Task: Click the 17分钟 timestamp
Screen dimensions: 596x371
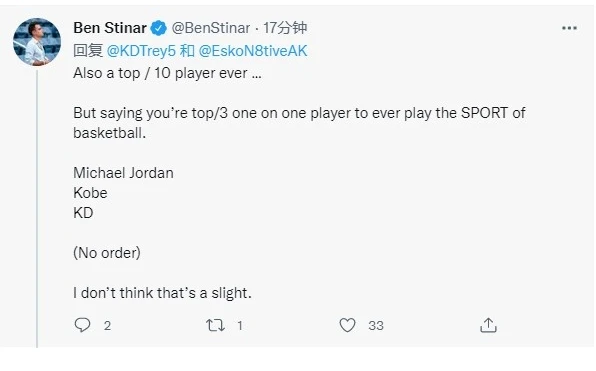Action: [285, 28]
